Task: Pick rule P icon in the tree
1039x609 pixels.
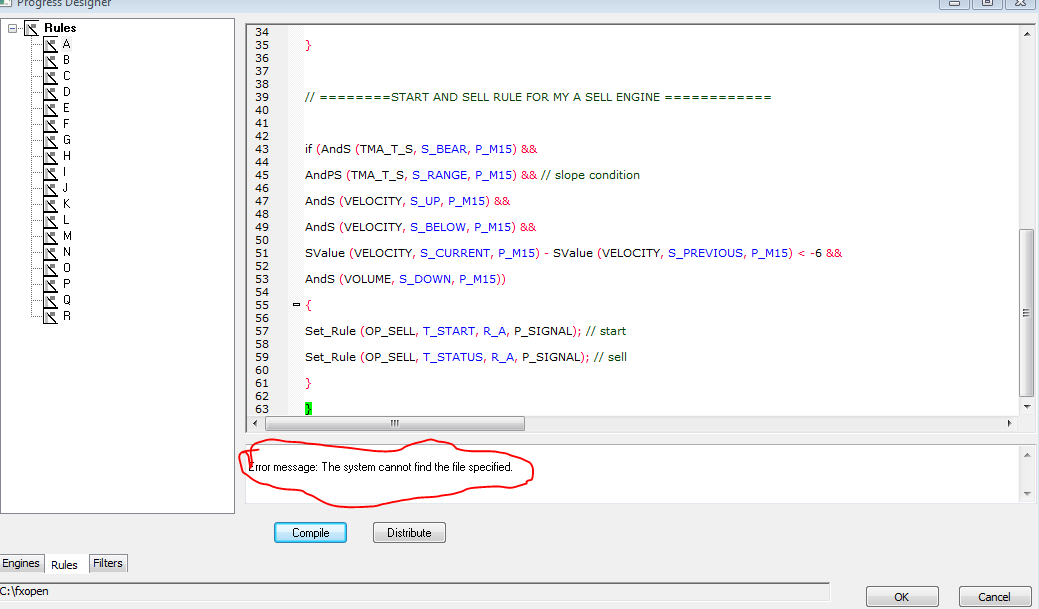Action: [x=51, y=285]
